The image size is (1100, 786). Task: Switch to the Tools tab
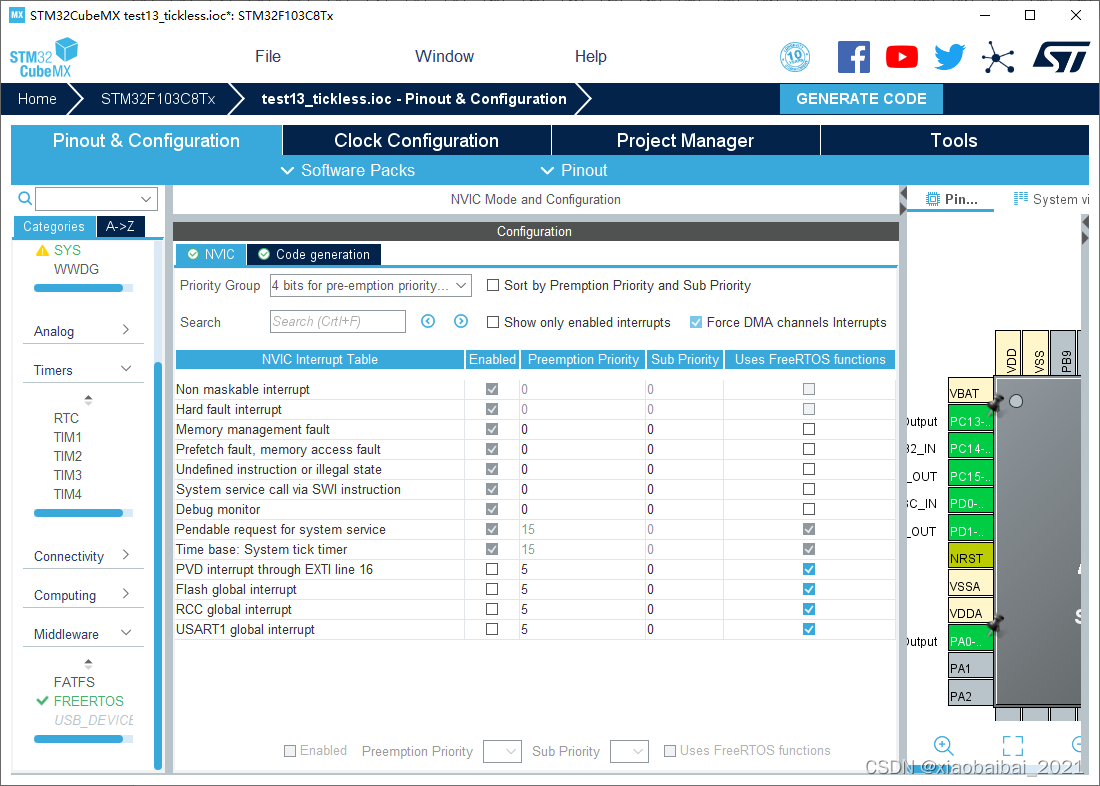tap(954, 140)
